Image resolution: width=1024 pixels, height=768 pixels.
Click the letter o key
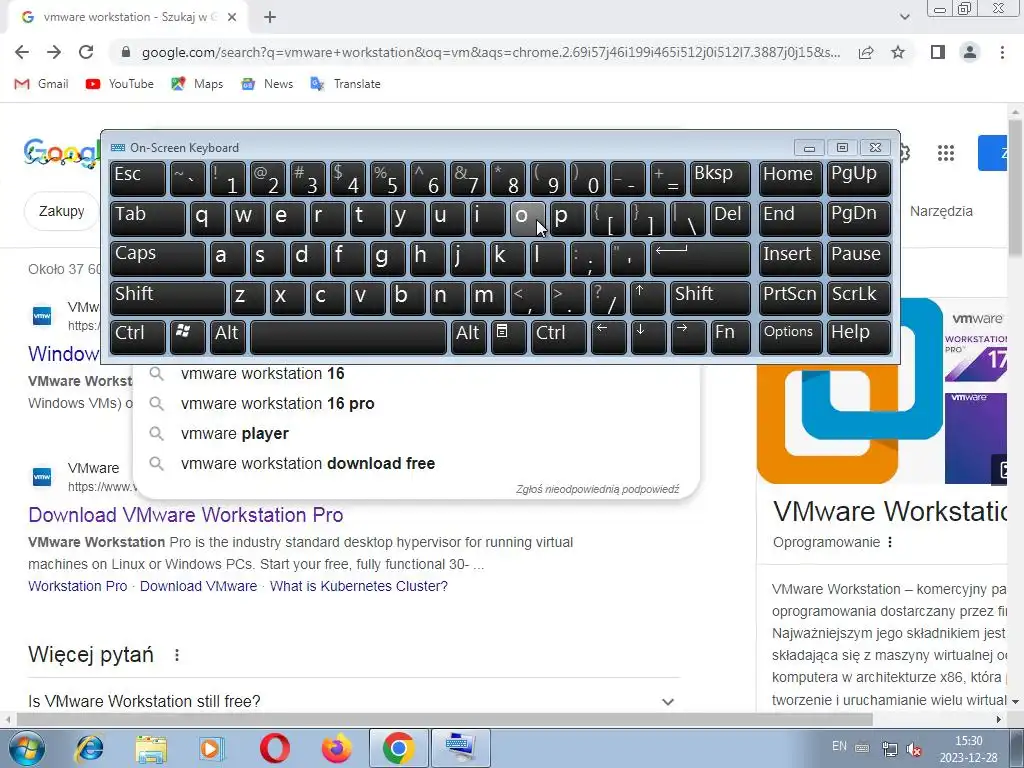pos(526,219)
